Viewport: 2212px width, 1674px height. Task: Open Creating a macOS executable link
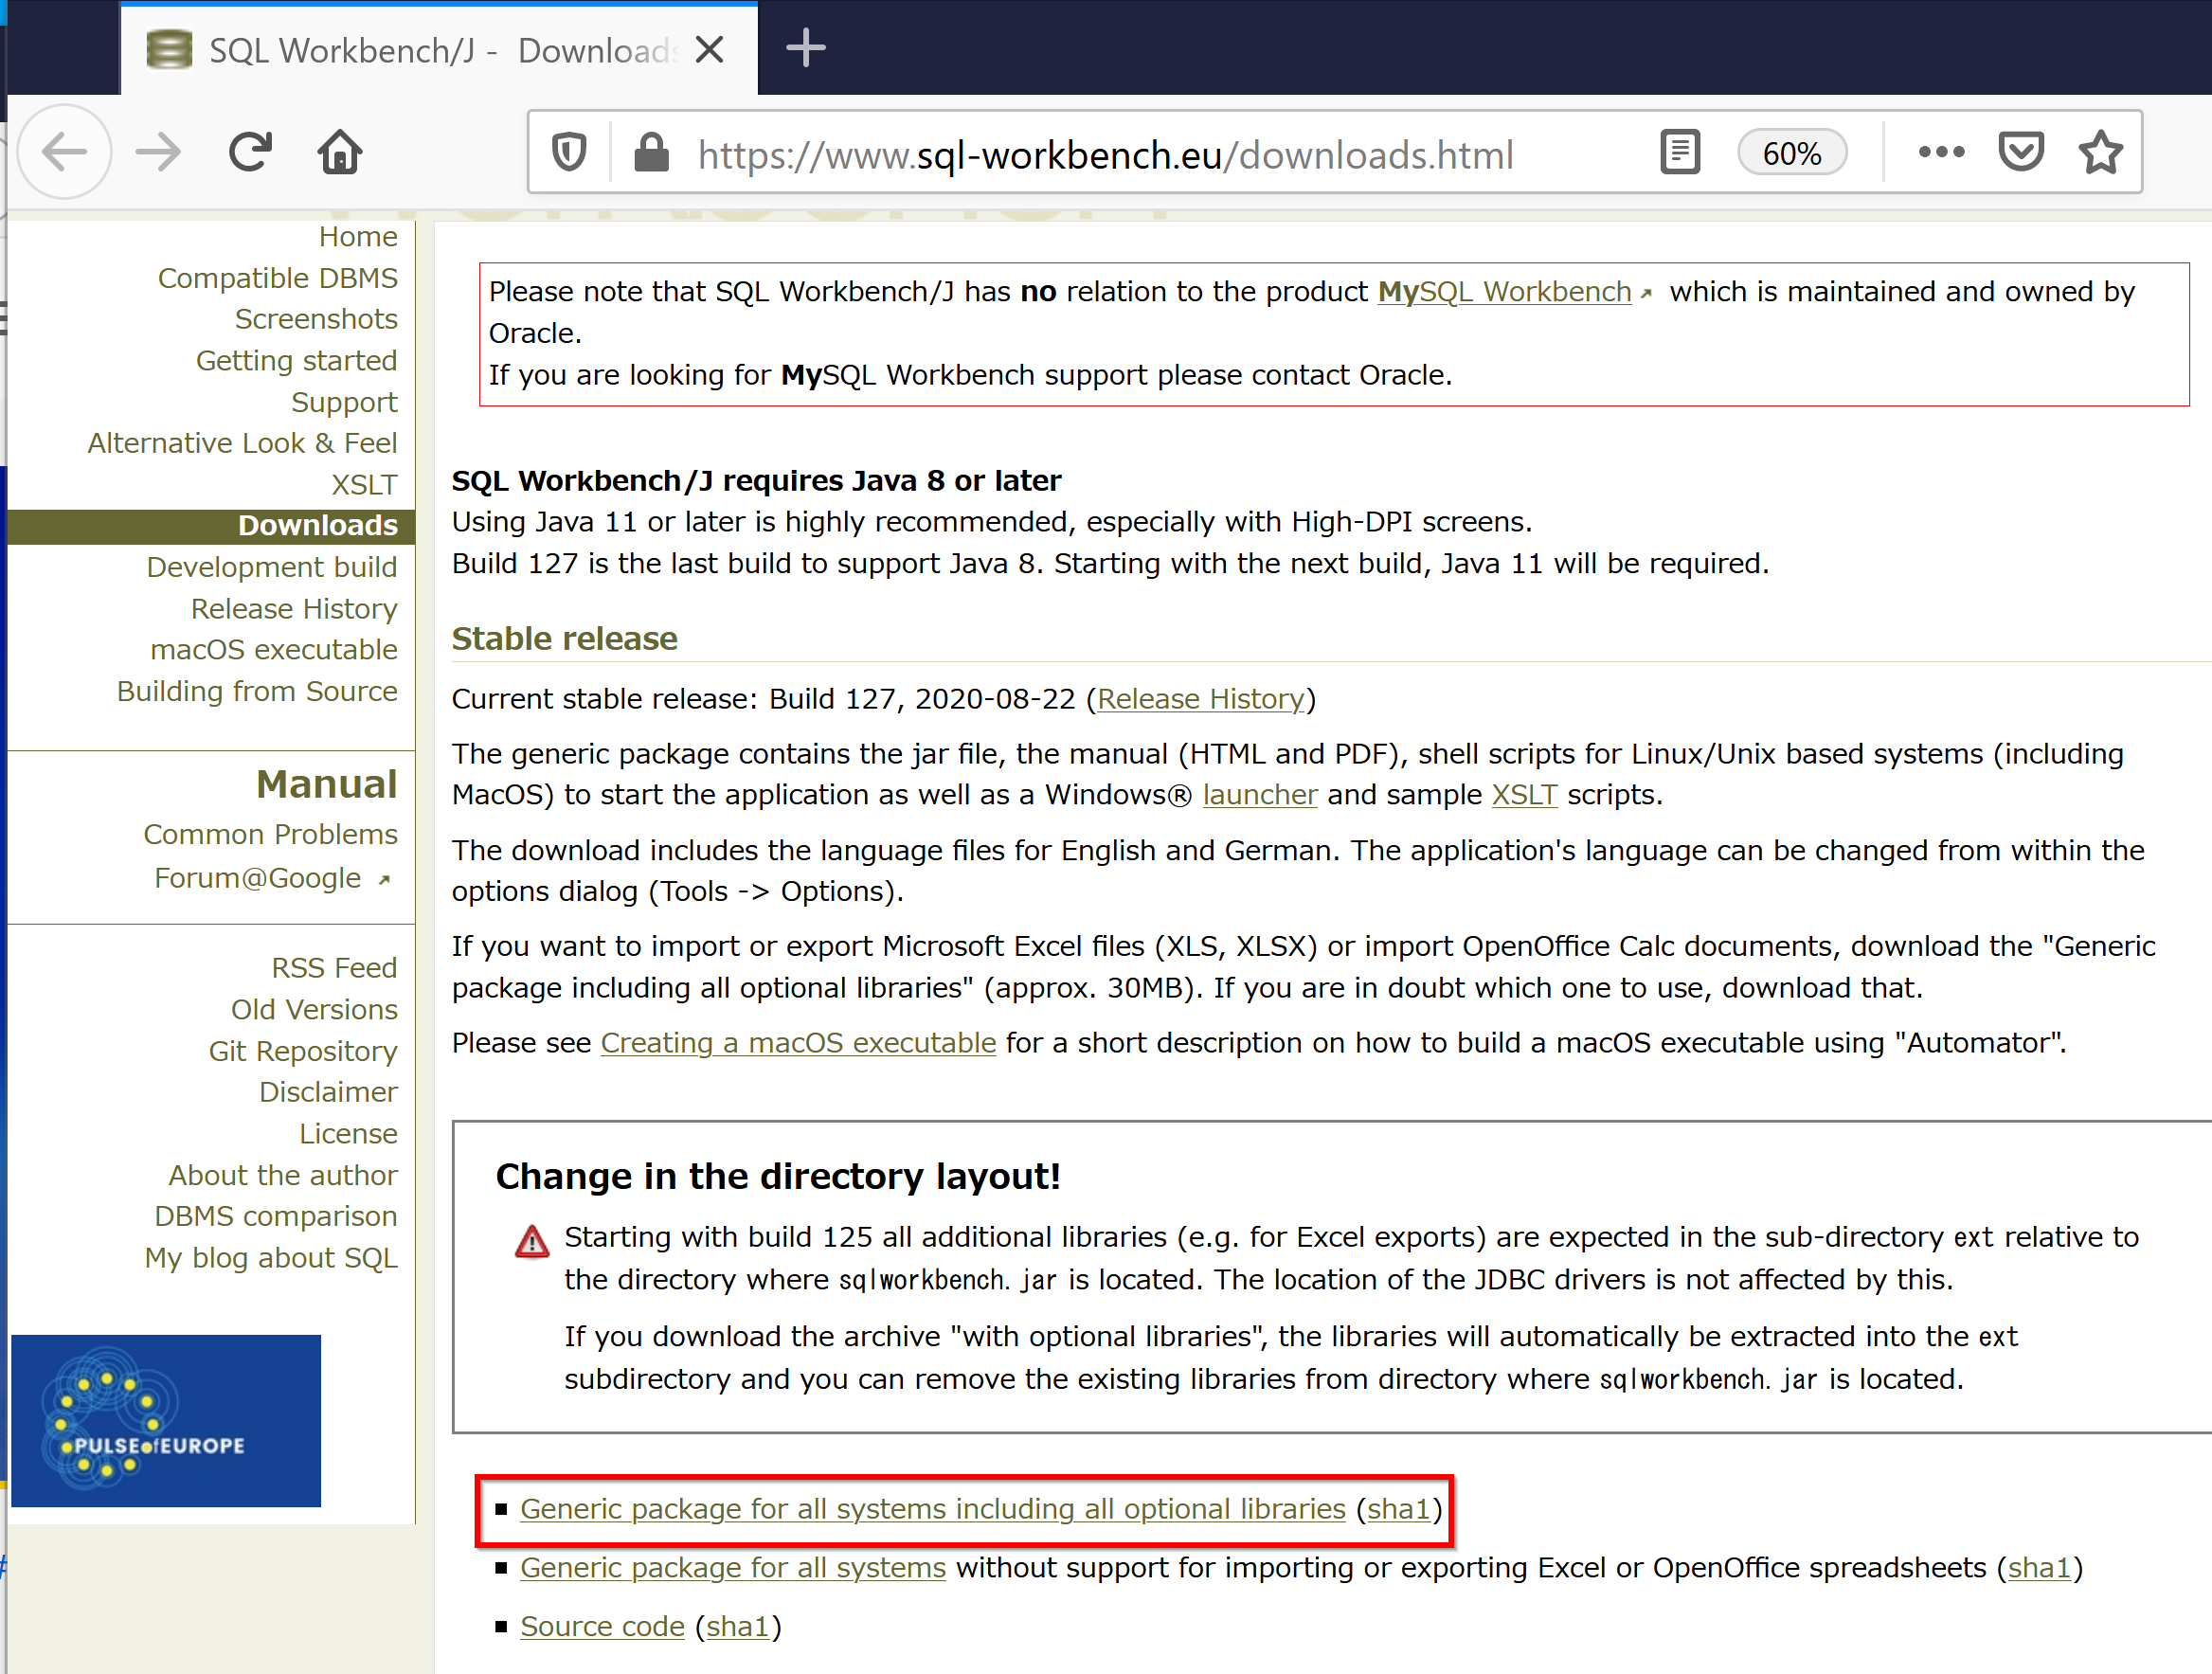(798, 1043)
